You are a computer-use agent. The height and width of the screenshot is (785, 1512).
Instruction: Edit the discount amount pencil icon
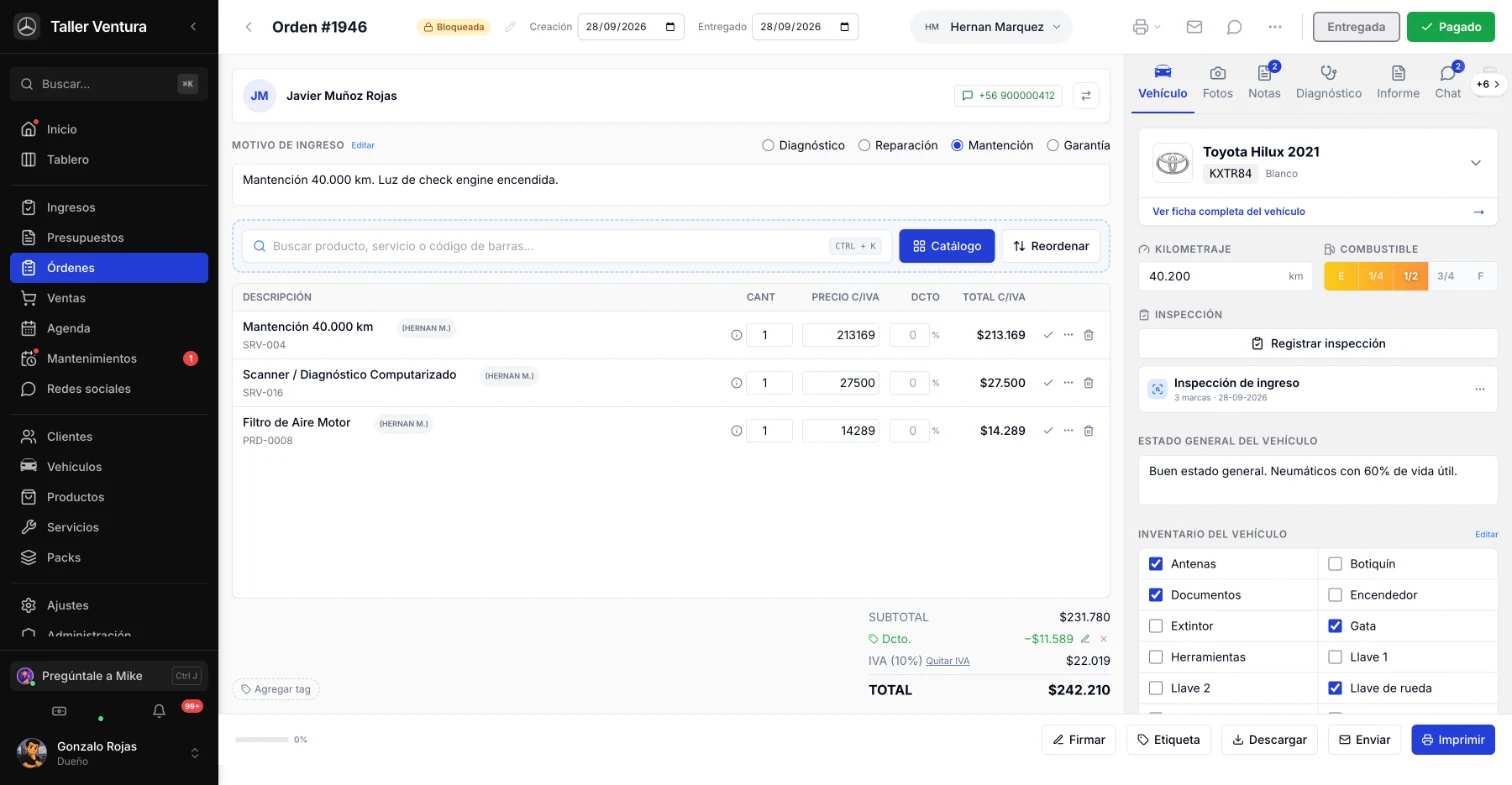(x=1085, y=639)
